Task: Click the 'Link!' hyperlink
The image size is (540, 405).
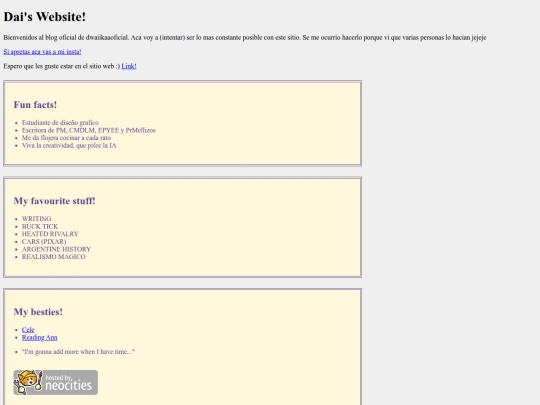Action: (129, 66)
